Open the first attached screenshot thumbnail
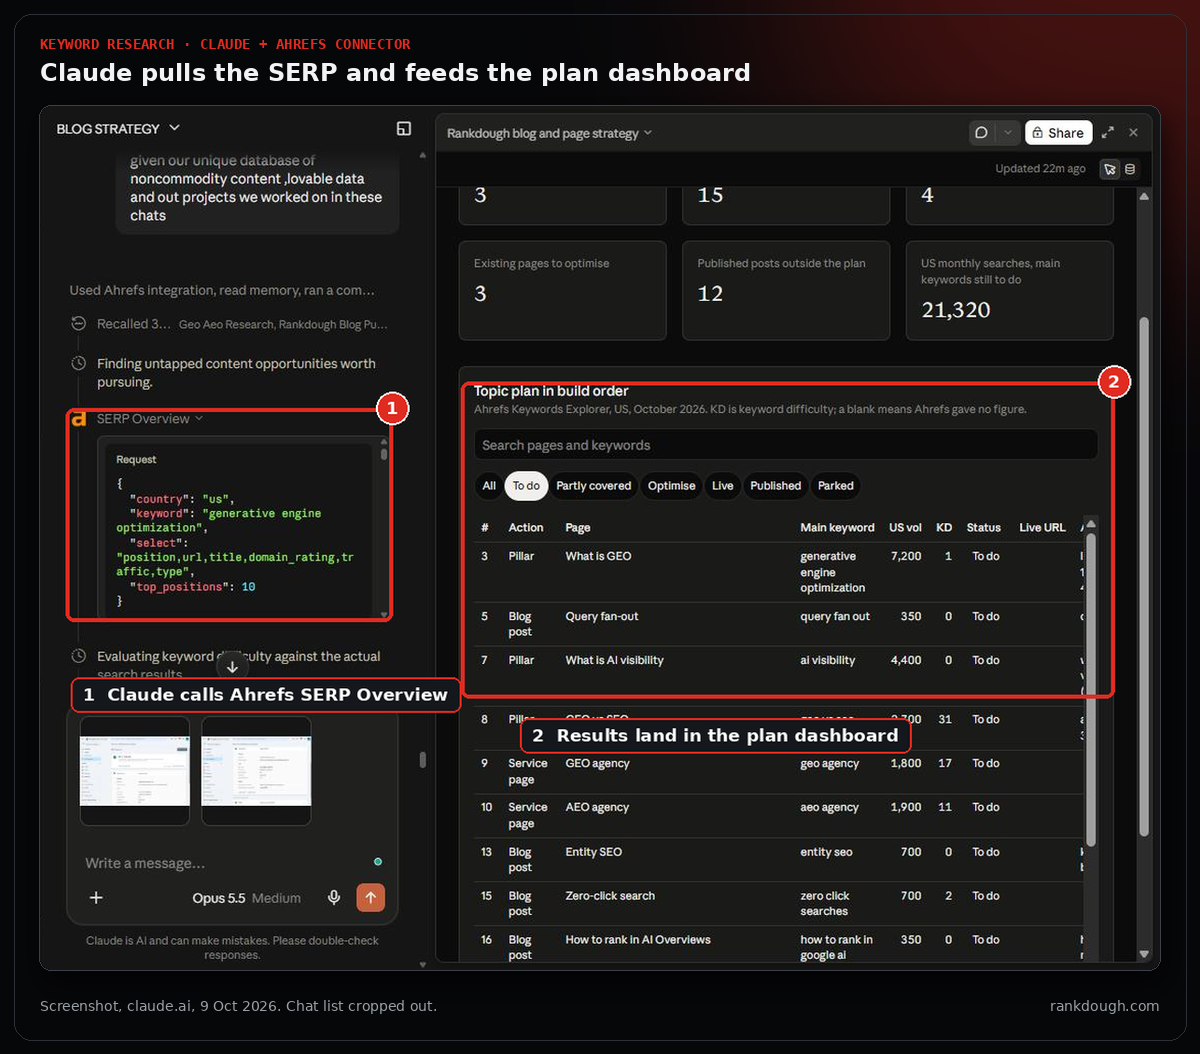This screenshot has height=1054, width=1200. point(135,770)
